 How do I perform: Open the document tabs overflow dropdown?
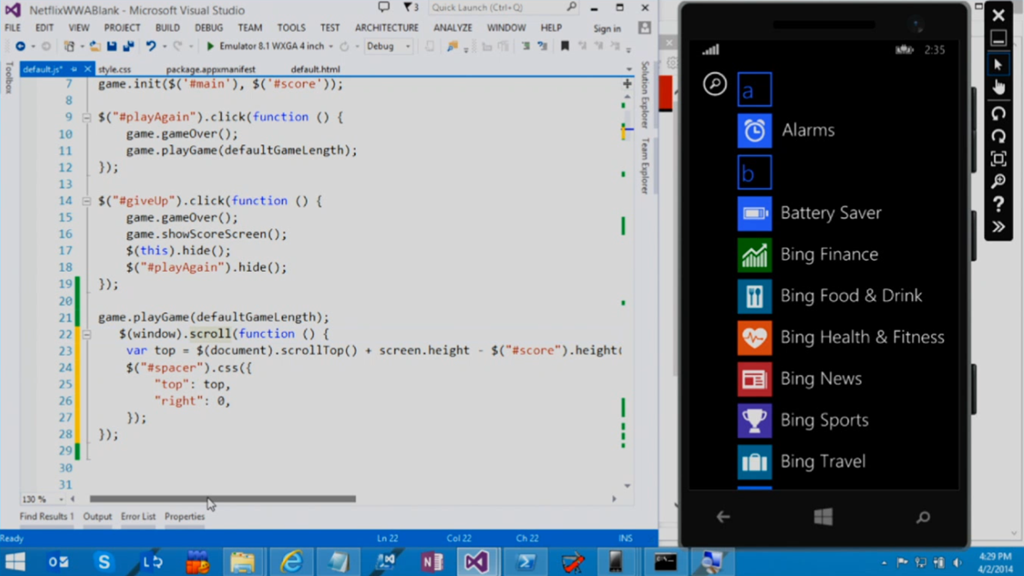click(628, 69)
